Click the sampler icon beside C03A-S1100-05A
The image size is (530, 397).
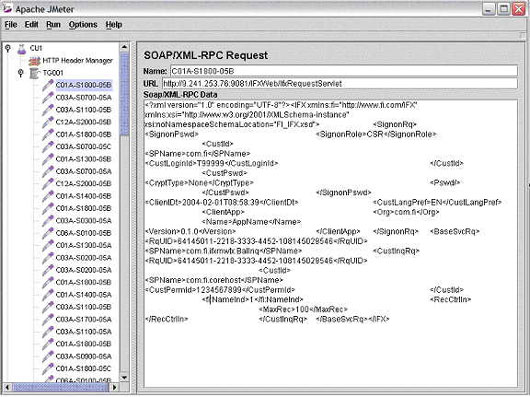point(48,331)
